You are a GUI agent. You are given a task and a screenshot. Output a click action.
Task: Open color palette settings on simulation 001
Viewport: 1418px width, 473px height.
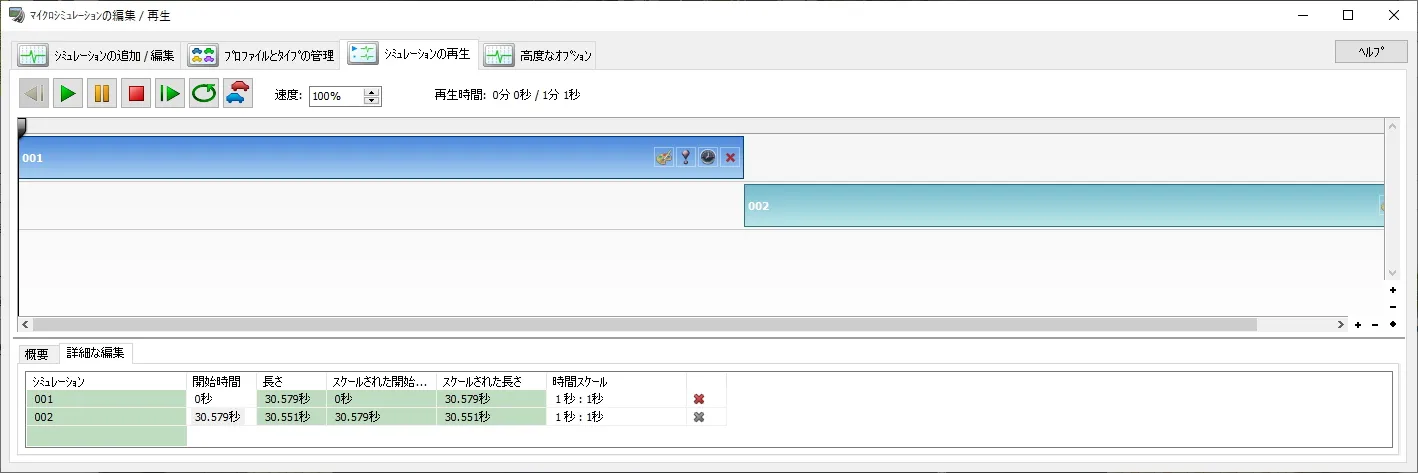663,157
